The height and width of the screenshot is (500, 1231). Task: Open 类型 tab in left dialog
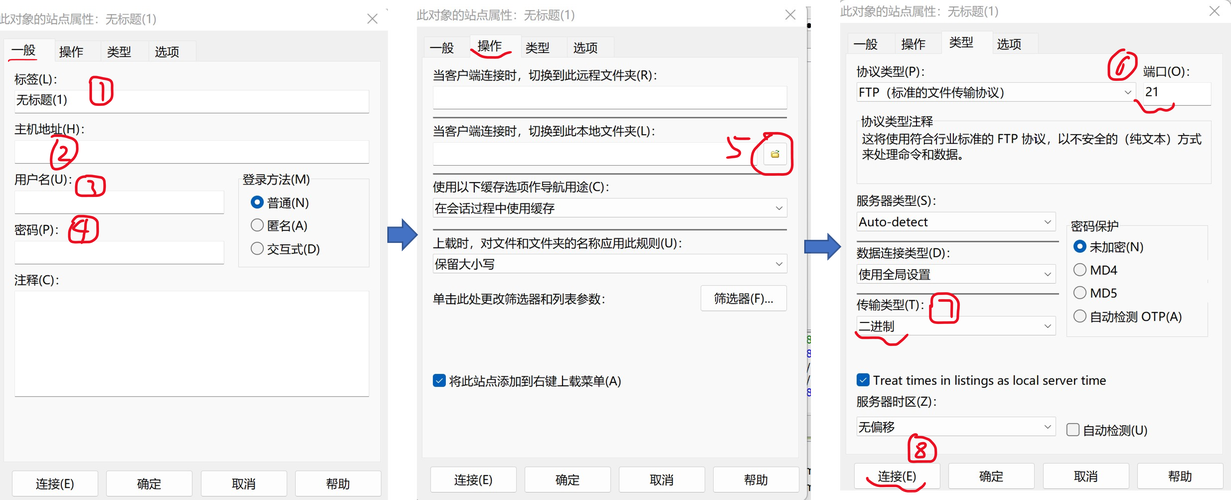click(x=119, y=52)
